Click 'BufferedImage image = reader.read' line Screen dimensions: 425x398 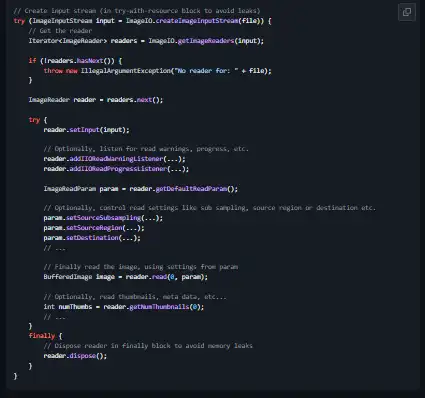point(126,277)
